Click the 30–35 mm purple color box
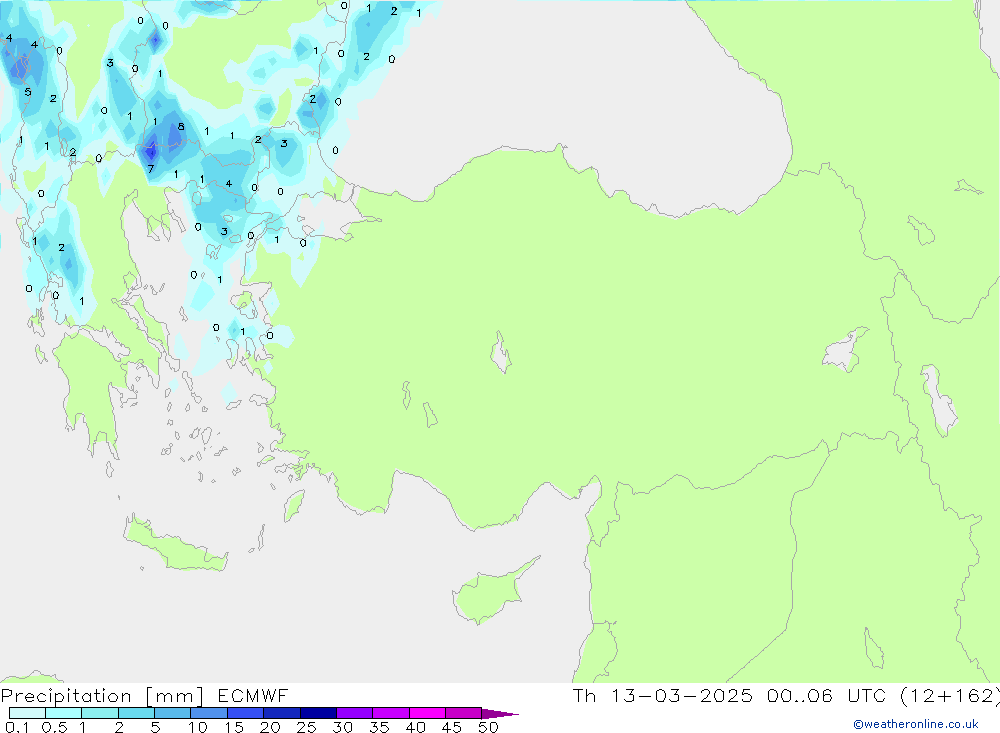 pos(354,713)
